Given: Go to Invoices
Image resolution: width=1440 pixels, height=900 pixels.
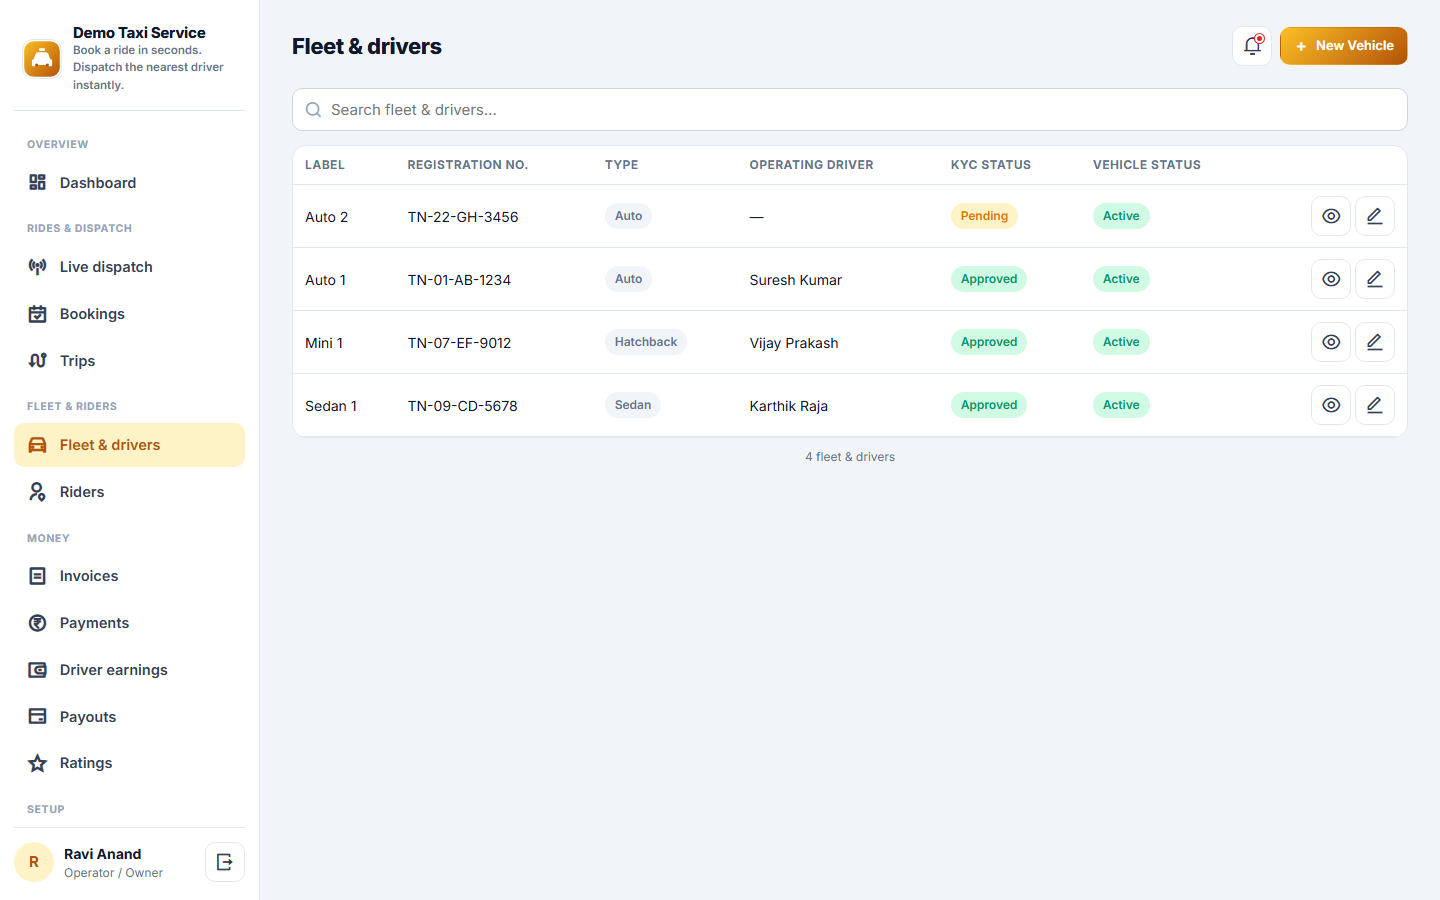Looking at the screenshot, I should click(129, 576).
